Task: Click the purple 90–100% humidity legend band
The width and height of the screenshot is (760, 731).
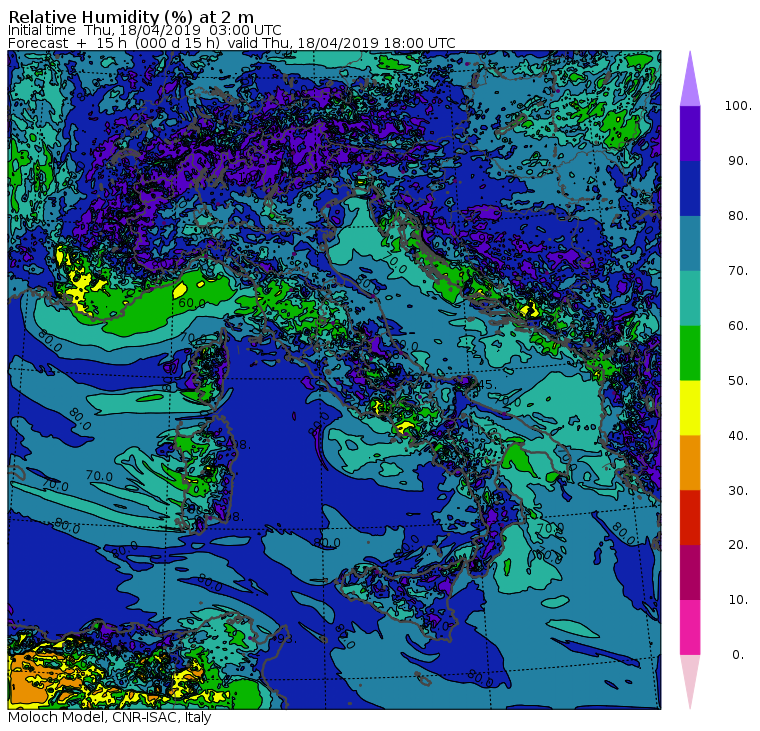Action: pos(690,133)
